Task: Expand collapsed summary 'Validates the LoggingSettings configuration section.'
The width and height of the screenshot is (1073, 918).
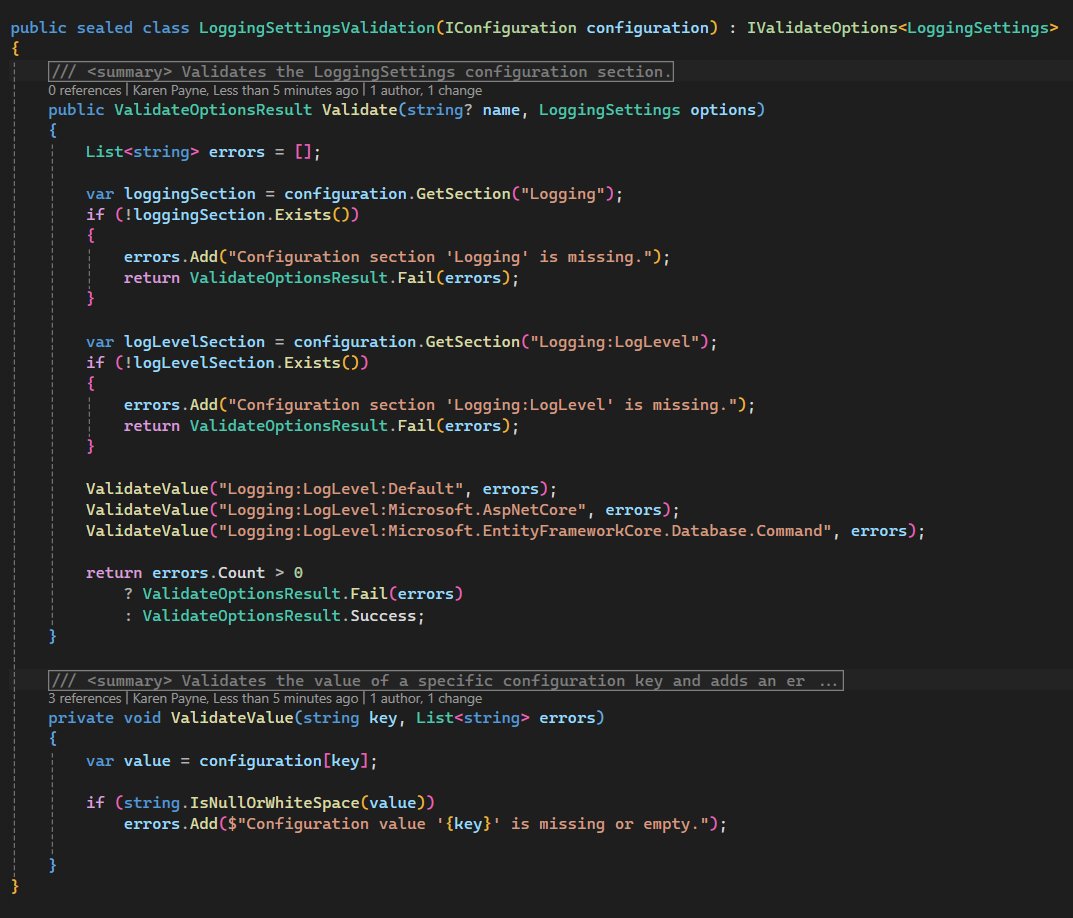Action: tap(361, 72)
